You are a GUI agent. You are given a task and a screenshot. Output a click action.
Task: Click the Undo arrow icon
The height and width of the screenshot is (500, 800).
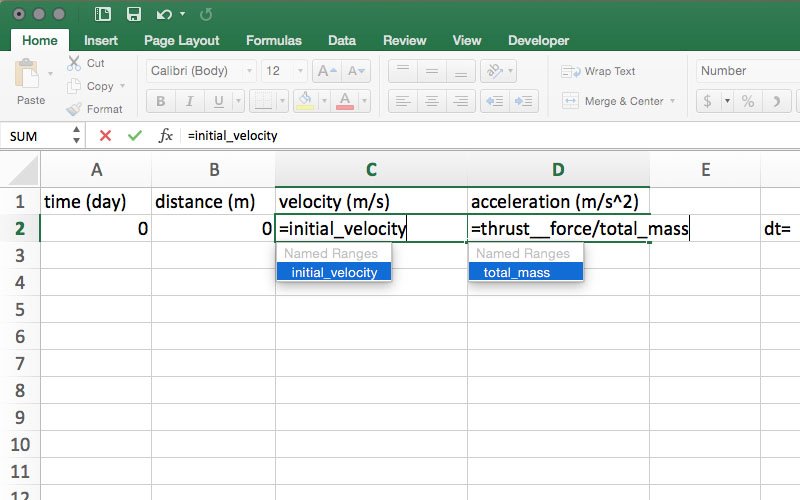[163, 14]
